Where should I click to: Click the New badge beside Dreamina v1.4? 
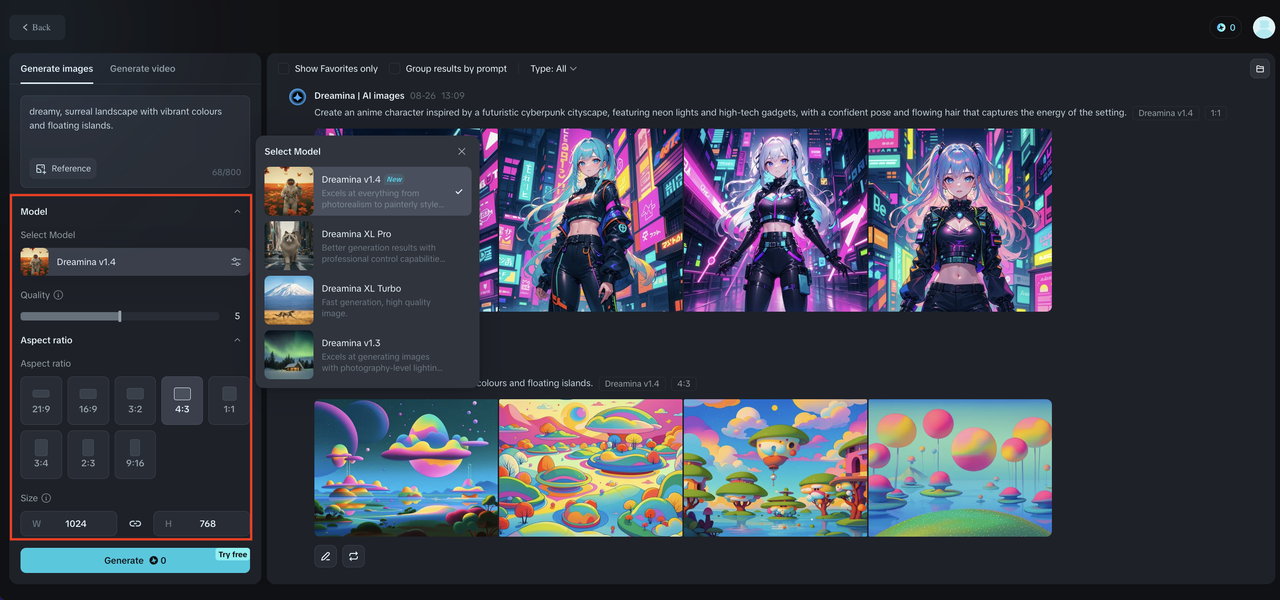tap(394, 180)
